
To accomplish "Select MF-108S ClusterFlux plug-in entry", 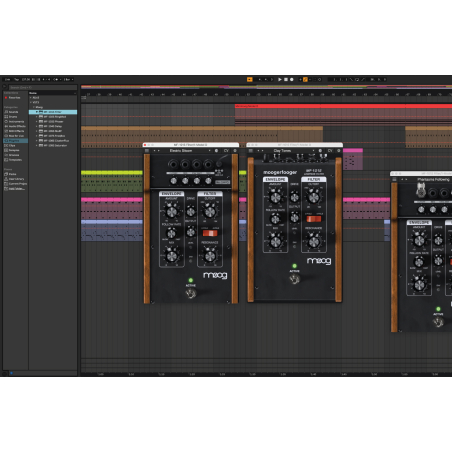I will point(53,141).
